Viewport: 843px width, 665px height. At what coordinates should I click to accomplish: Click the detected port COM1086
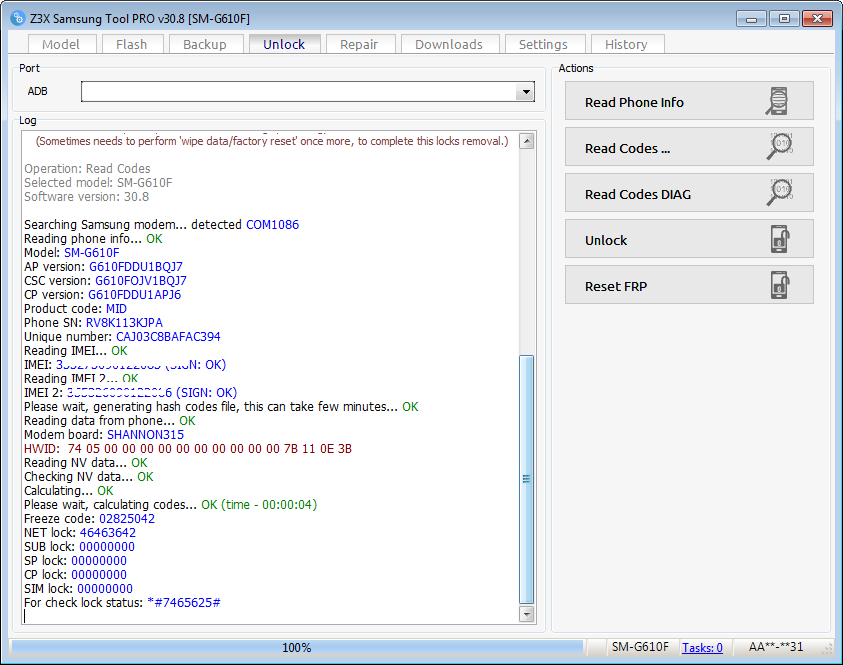[273, 225]
